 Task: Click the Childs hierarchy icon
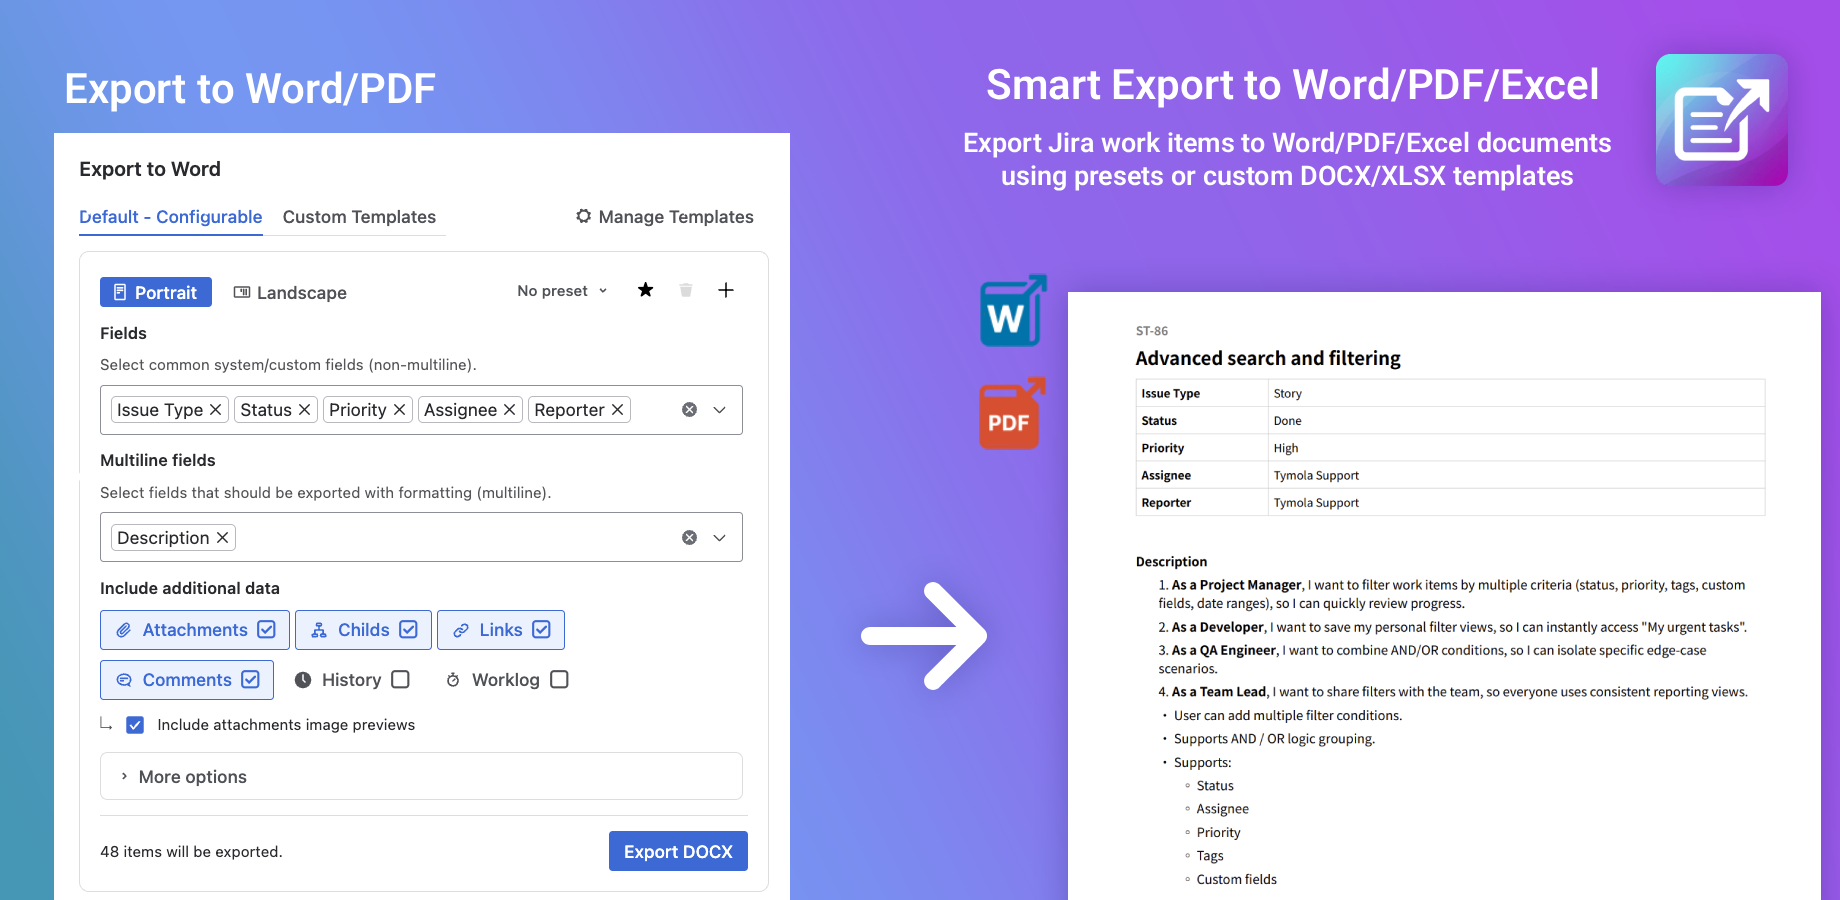tap(319, 630)
